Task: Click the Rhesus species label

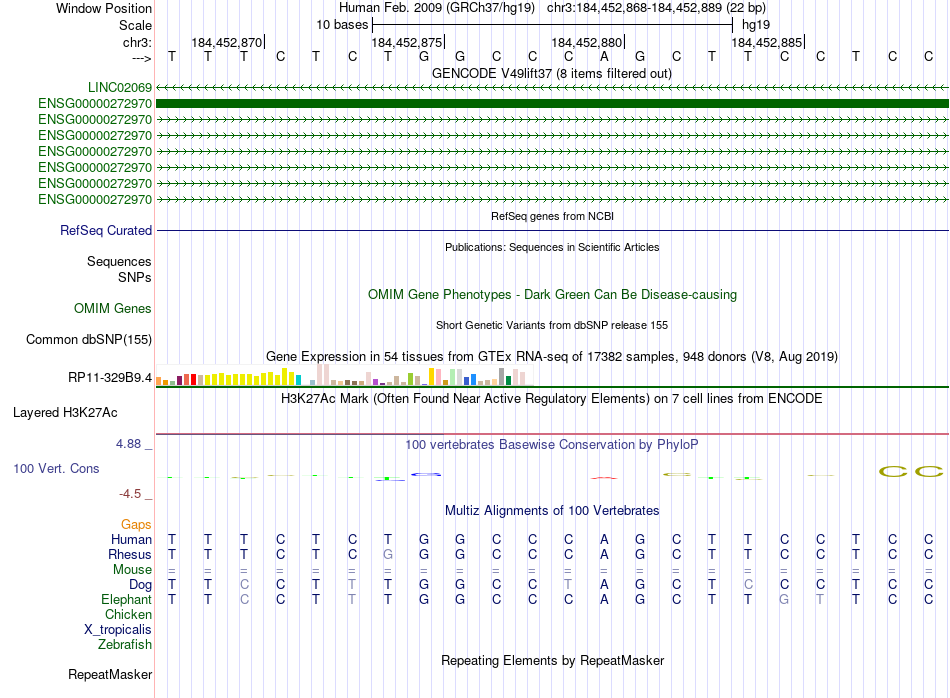Action: coord(130,554)
